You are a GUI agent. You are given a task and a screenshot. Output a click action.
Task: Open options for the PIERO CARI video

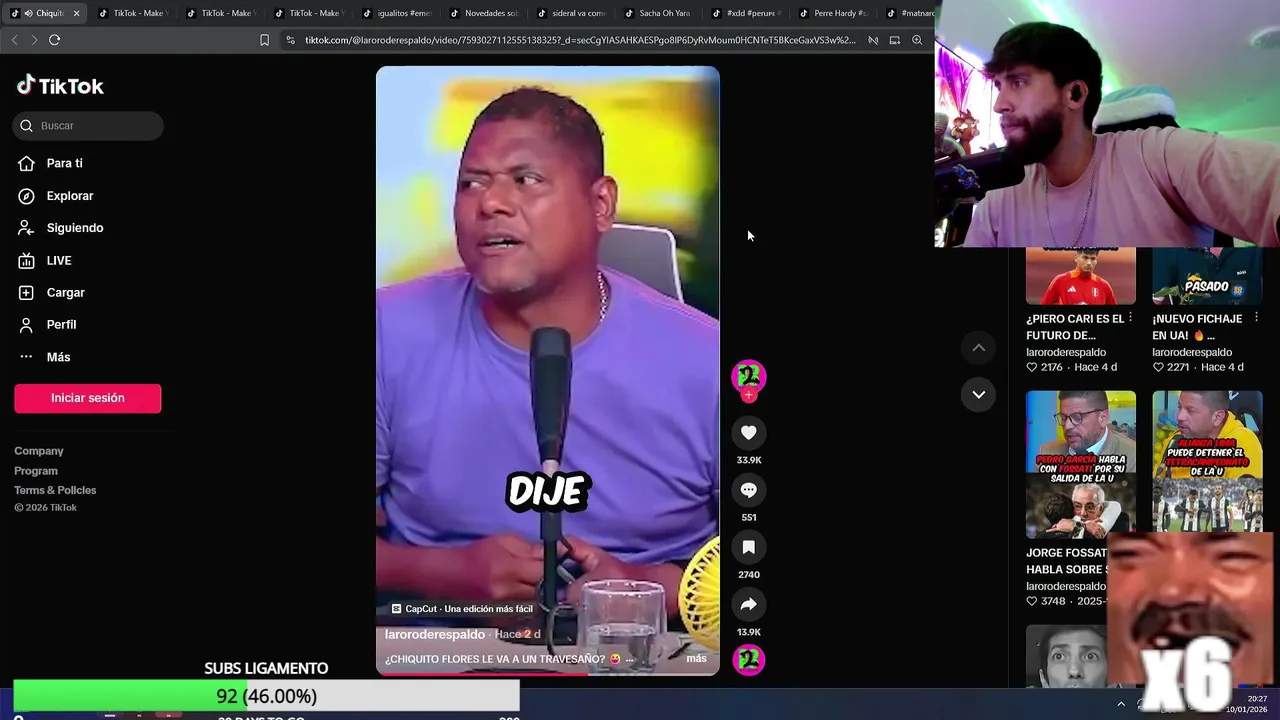(1131, 318)
